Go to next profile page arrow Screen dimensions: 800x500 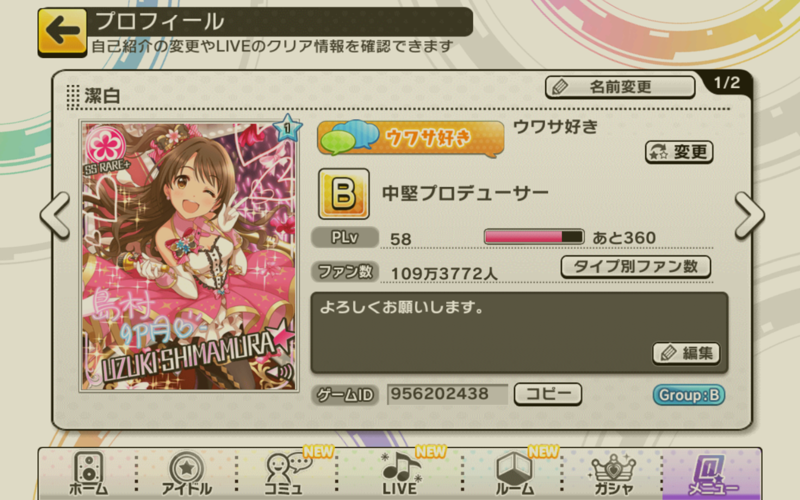point(749,215)
